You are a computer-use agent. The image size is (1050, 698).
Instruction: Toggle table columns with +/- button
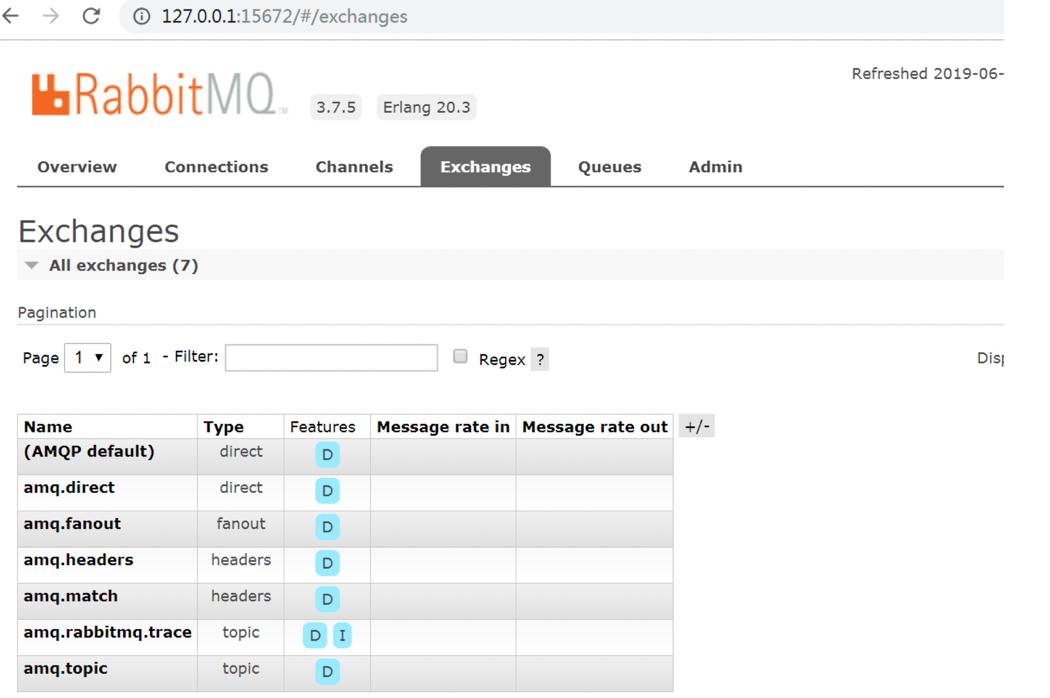point(697,427)
